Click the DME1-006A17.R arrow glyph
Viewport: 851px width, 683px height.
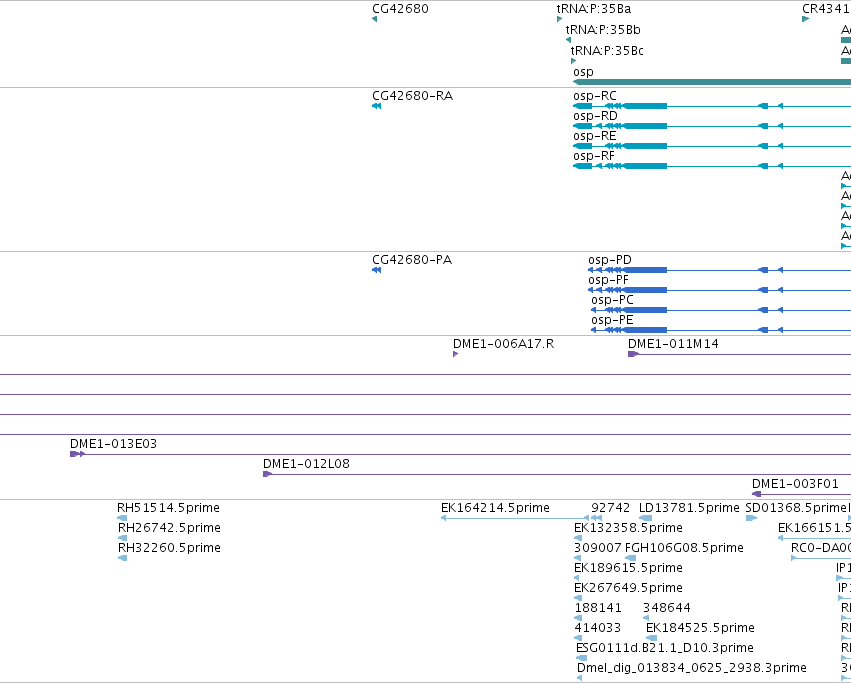point(455,354)
